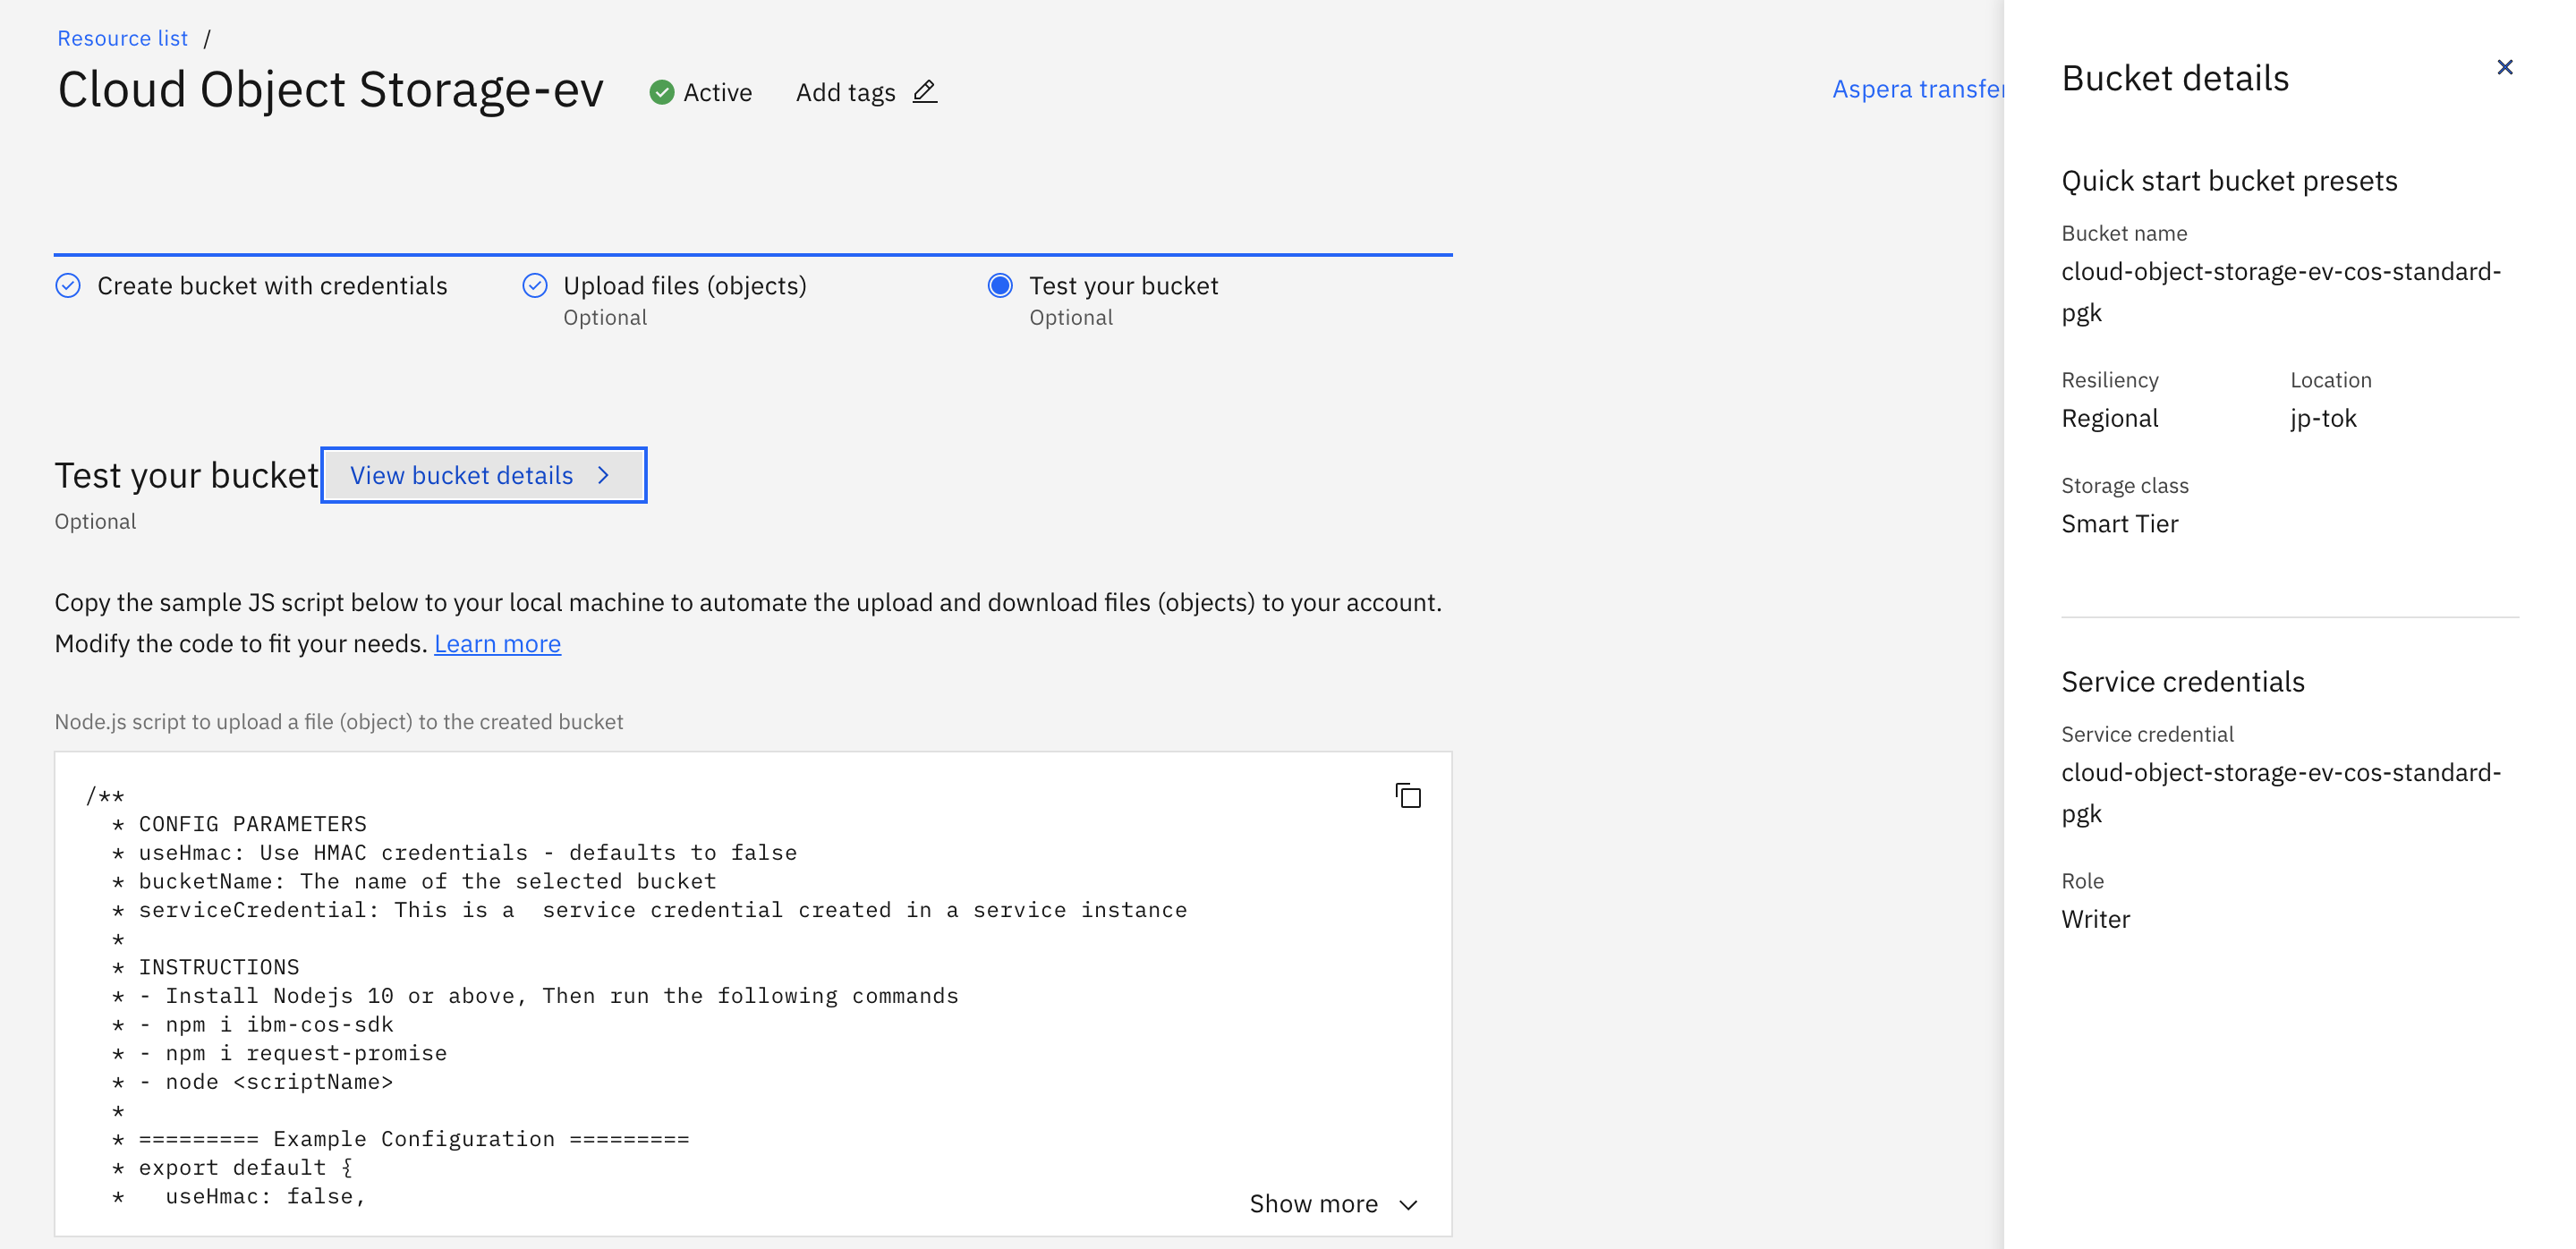The image size is (2576, 1249).
Task: Select the bucket name under Quick start presets
Action: coord(2280,292)
